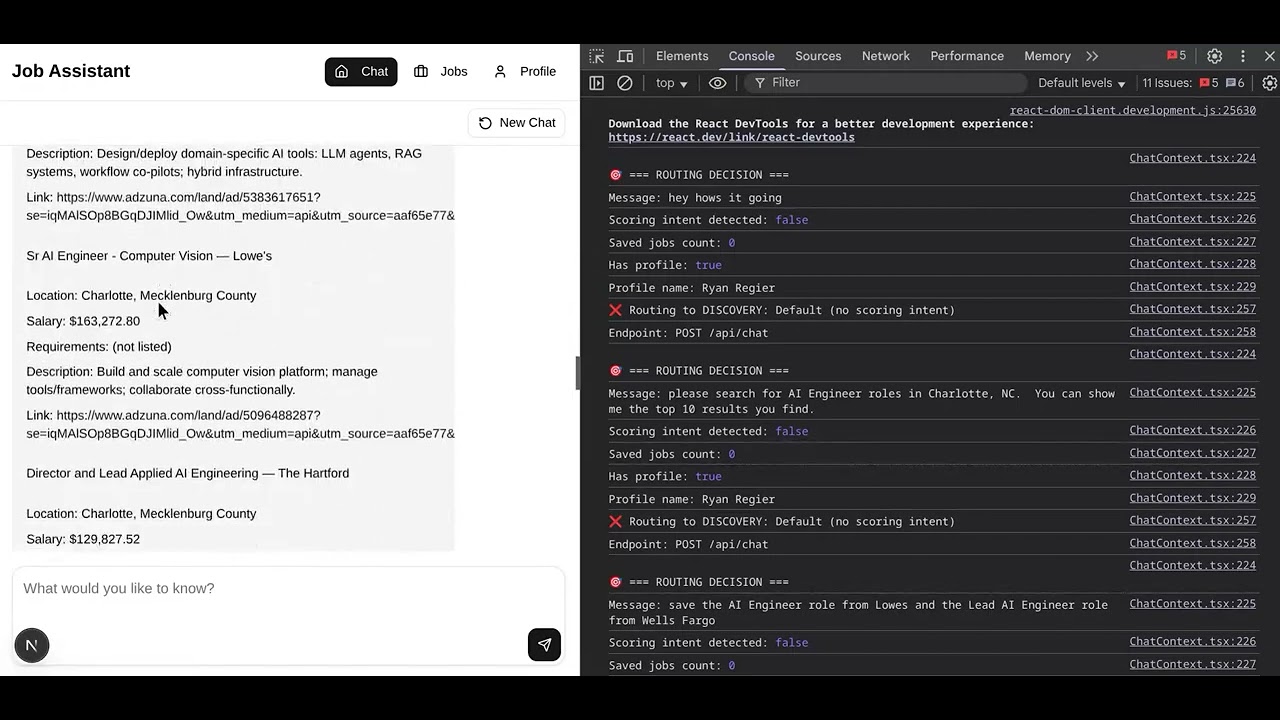Image resolution: width=1280 pixels, height=720 pixels.
Task: Open ChatContext.tsx:225 beside 'please search for AI Engineer'
Action: click(1192, 393)
